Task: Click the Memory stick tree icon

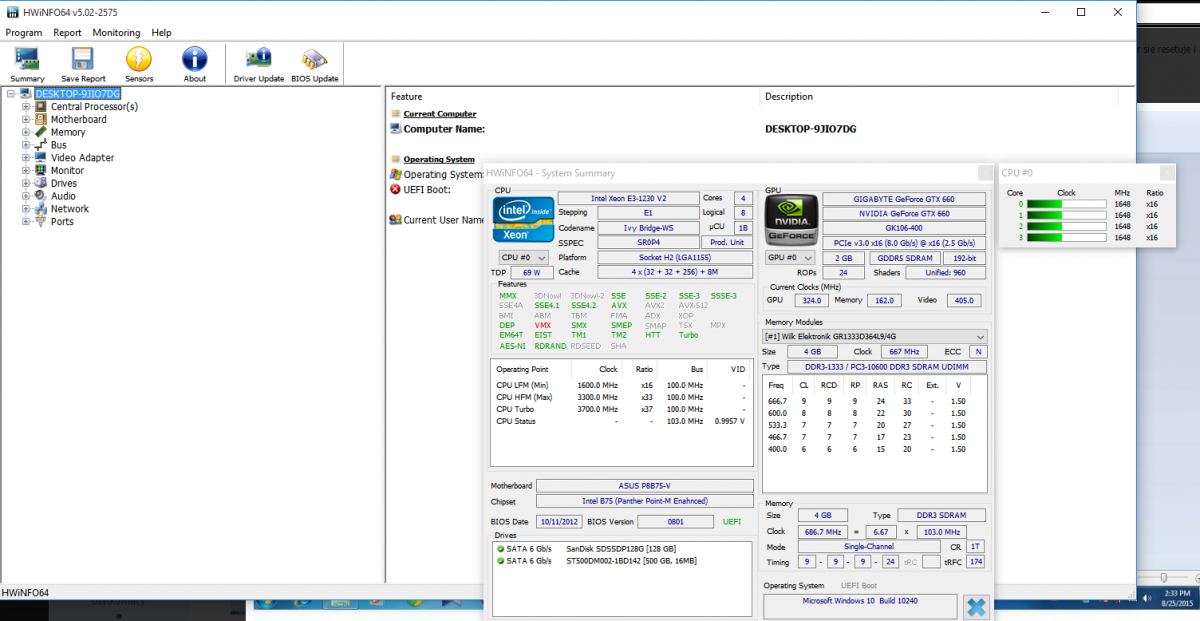Action: (41, 132)
